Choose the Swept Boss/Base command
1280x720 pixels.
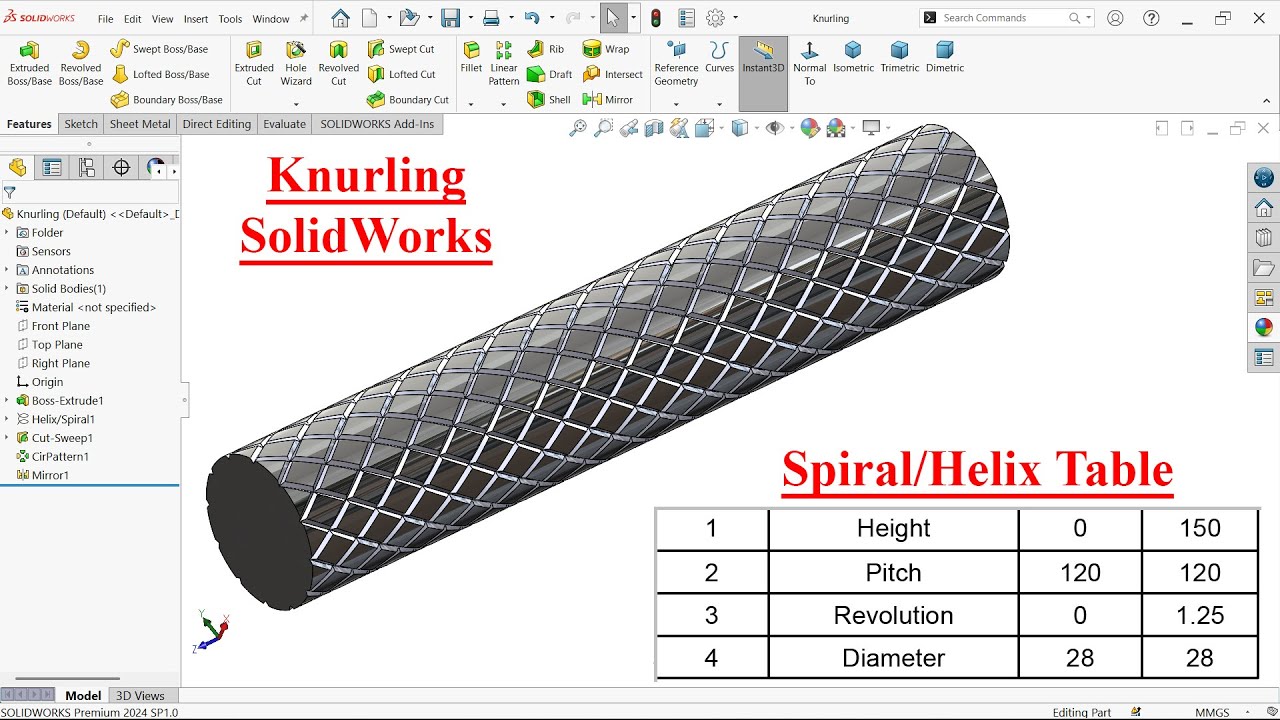(159, 49)
